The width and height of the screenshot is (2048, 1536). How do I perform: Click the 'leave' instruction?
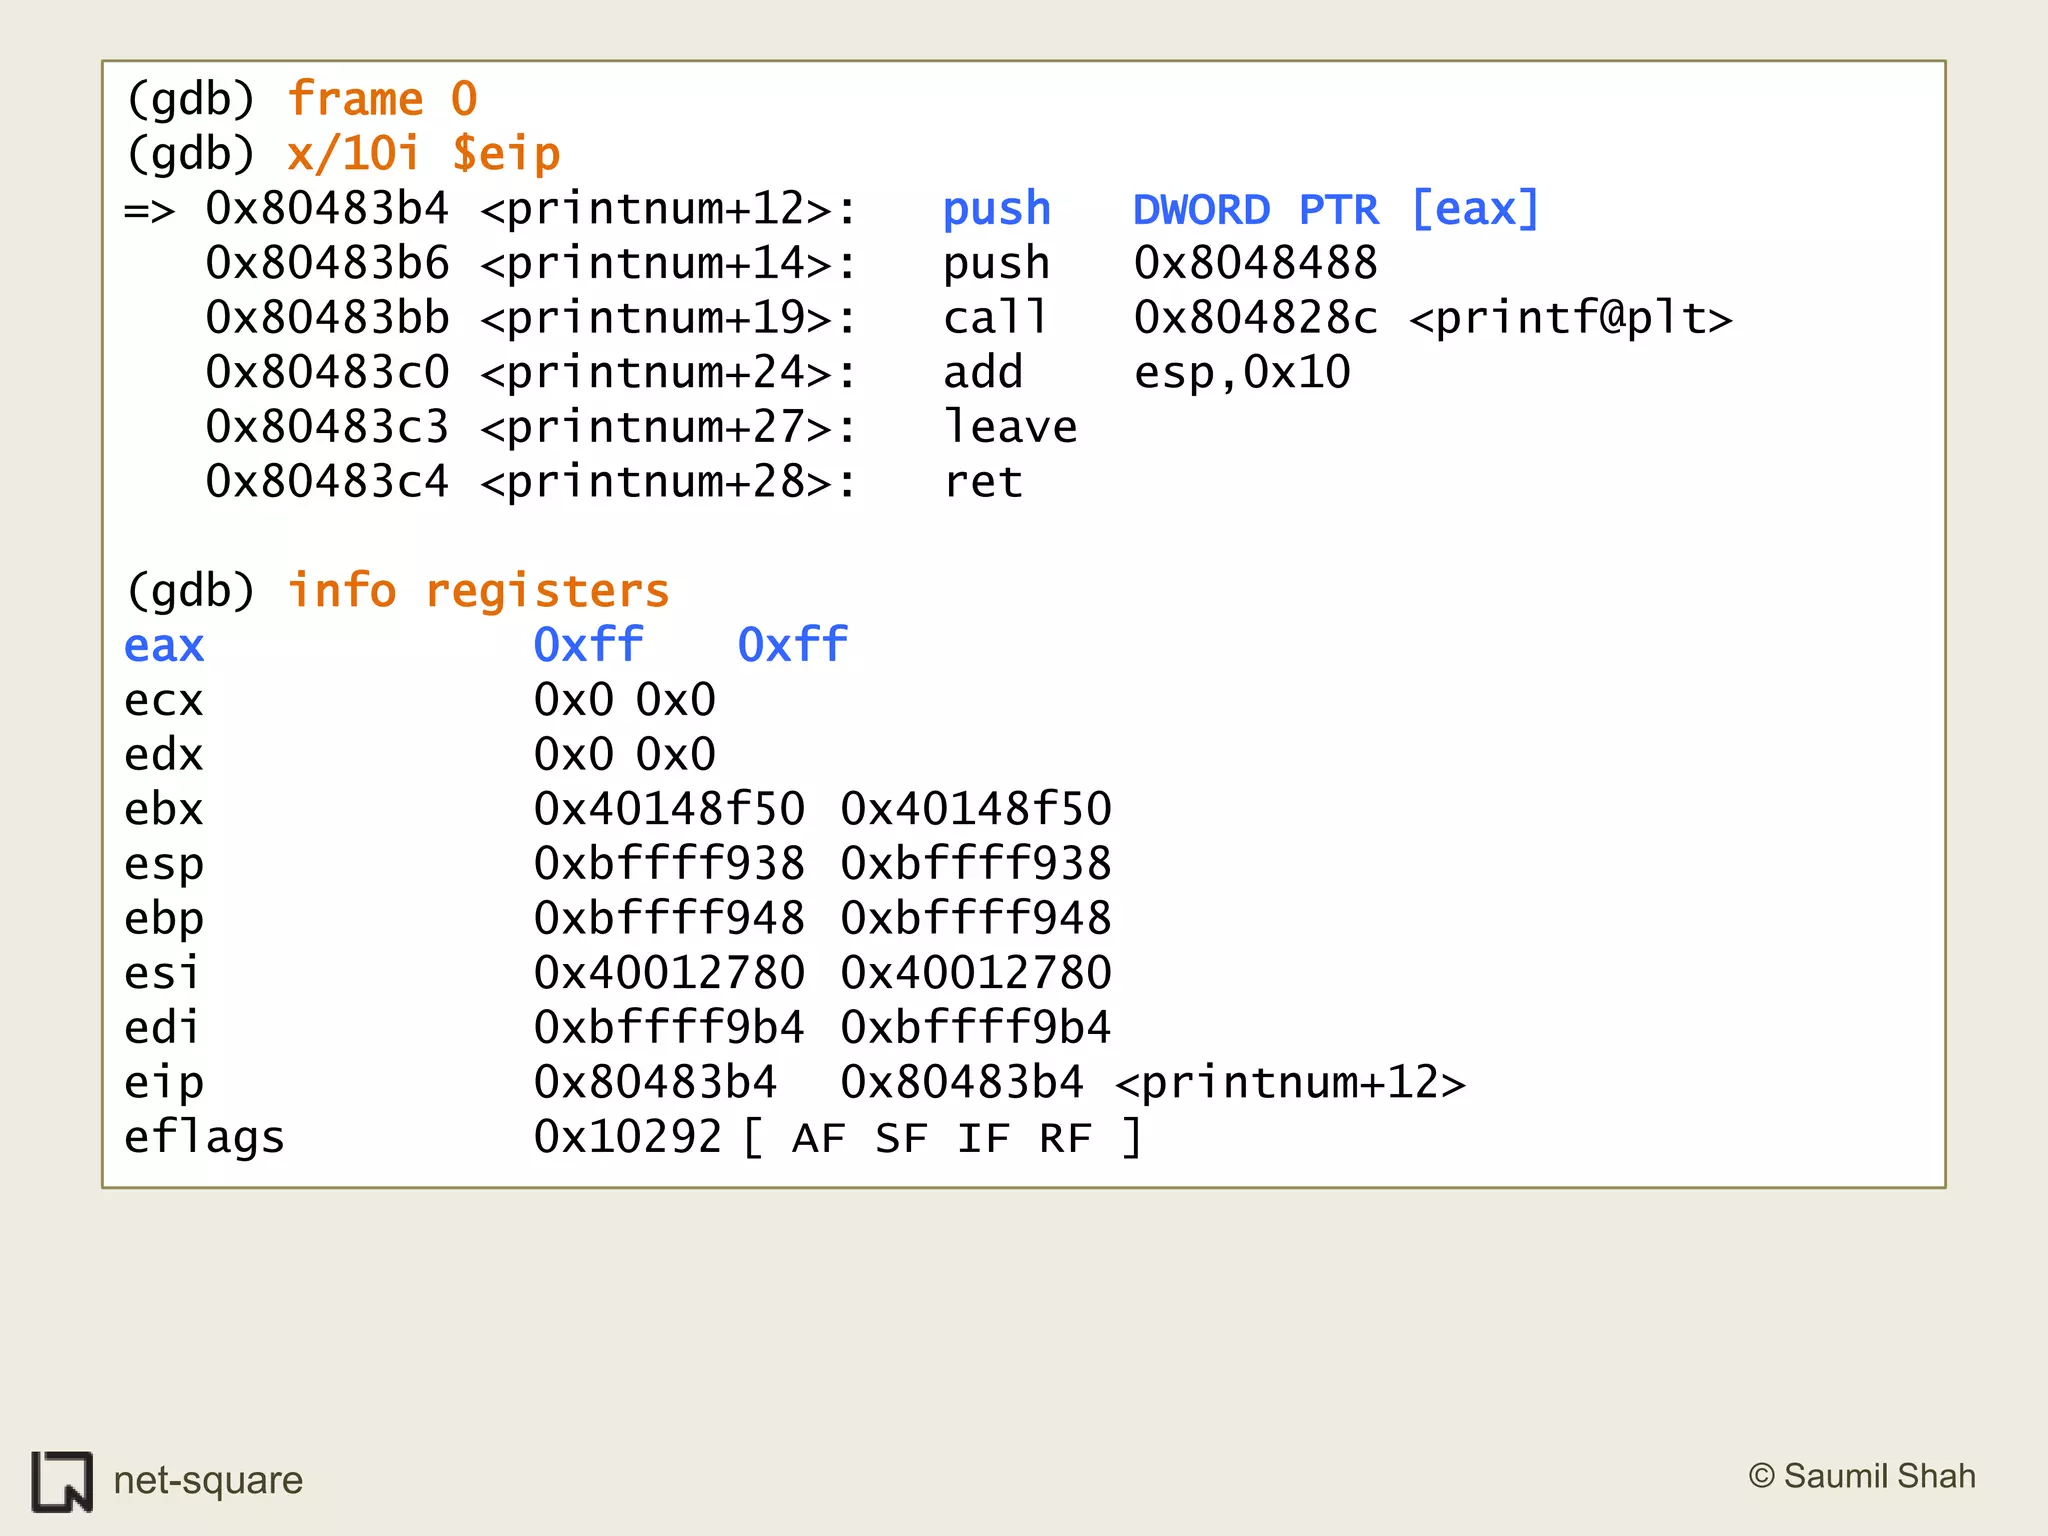(1011, 427)
